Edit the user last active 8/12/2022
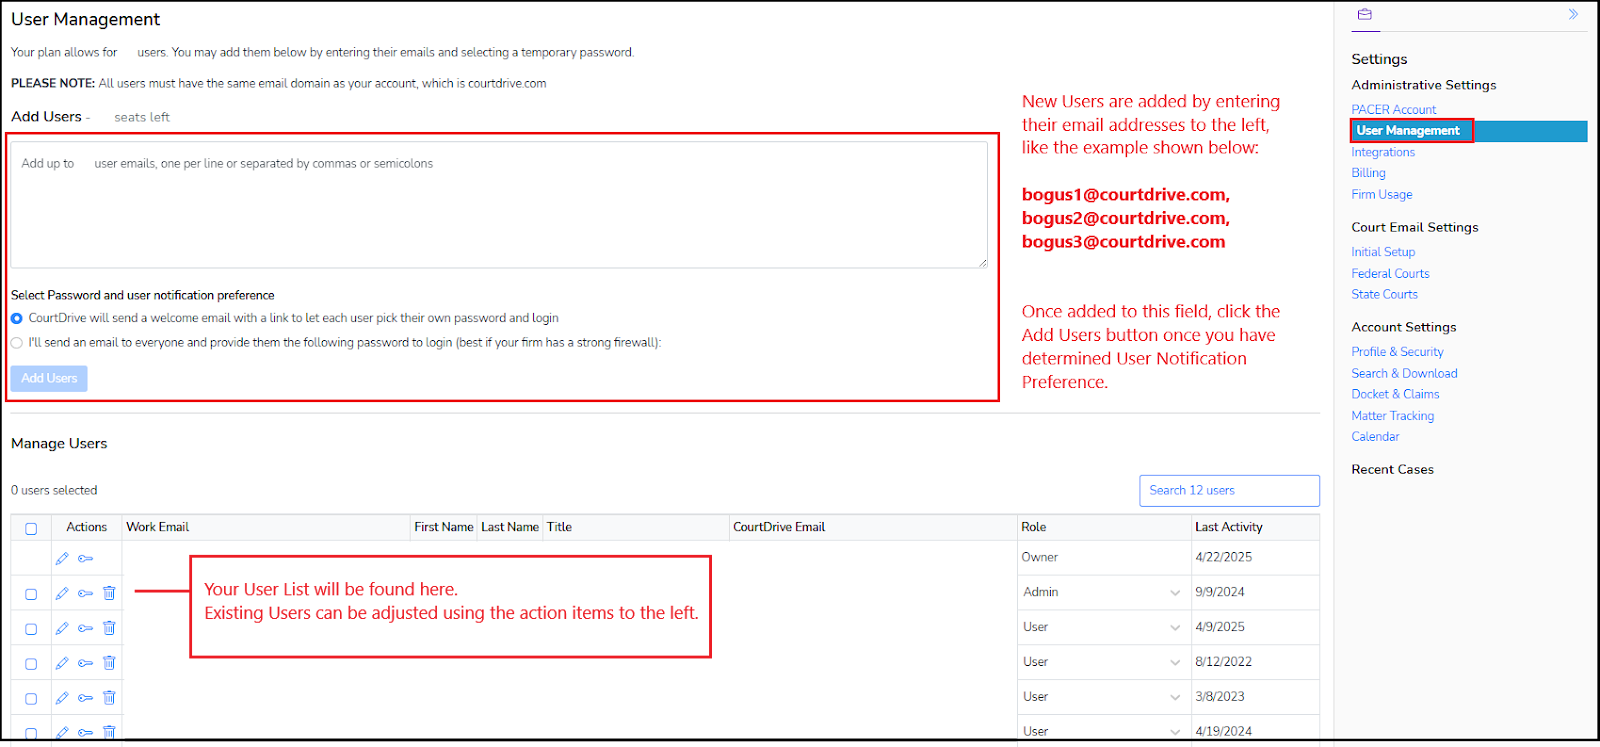The height and width of the screenshot is (747, 1600). click(62, 664)
